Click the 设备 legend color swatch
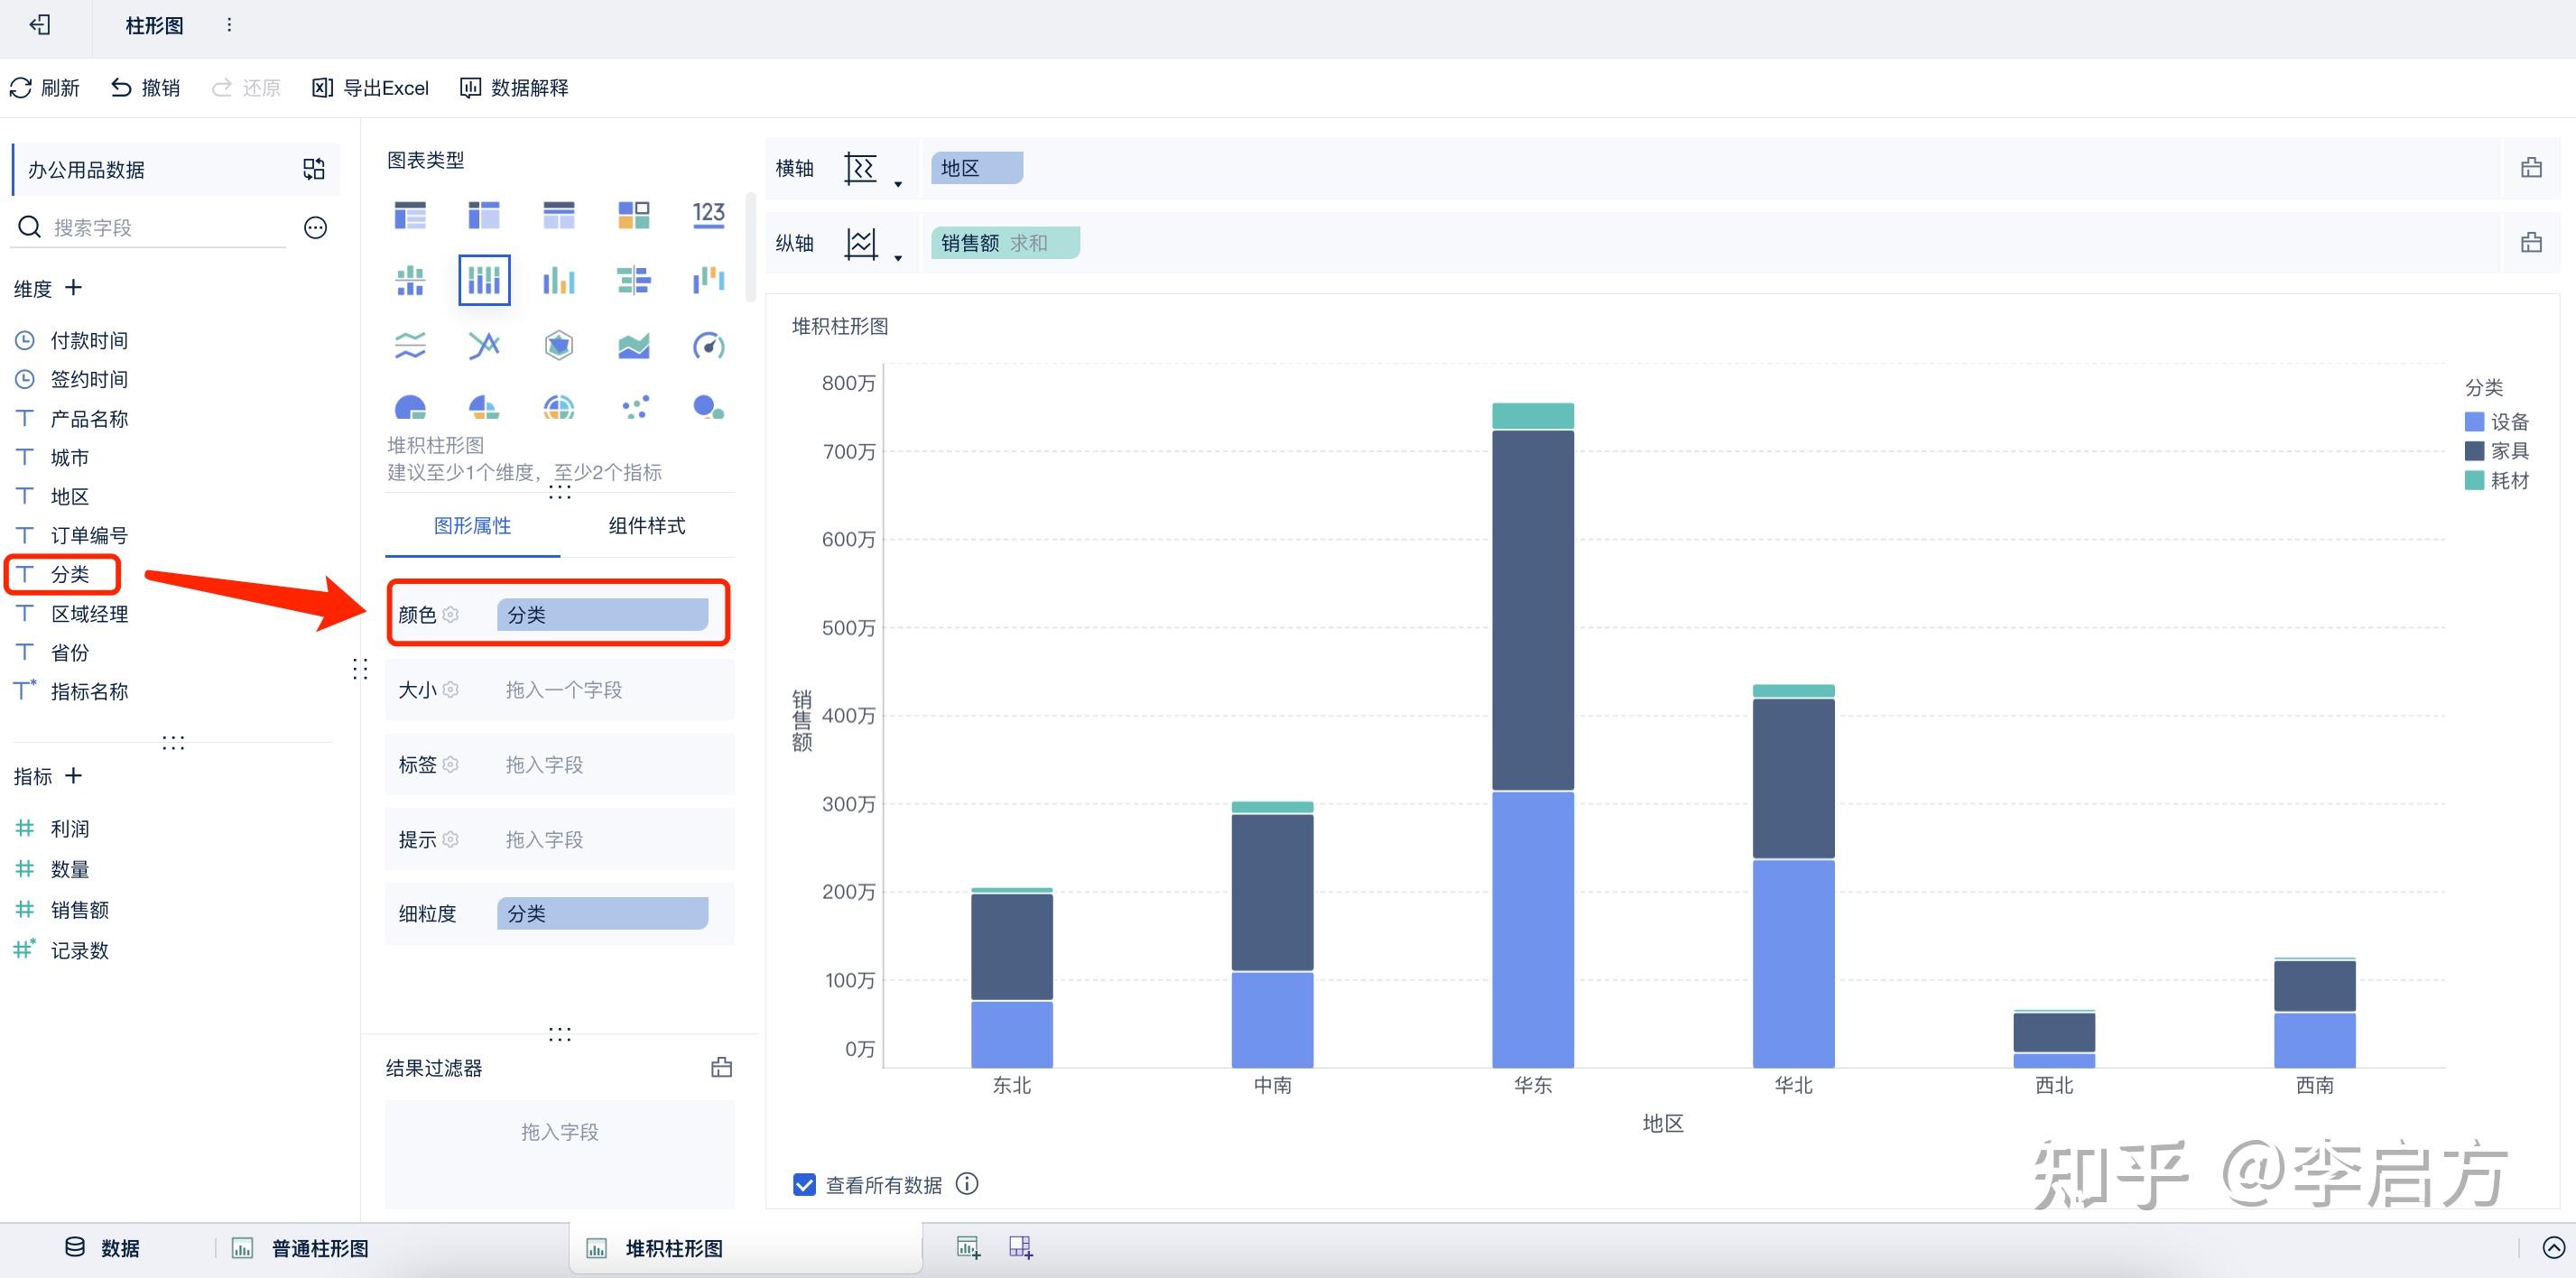 [x=2474, y=422]
